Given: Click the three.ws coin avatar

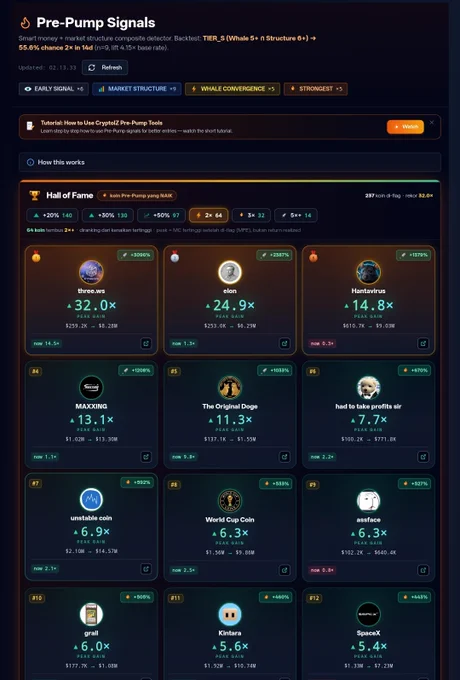Looking at the screenshot, I should [x=91, y=272].
